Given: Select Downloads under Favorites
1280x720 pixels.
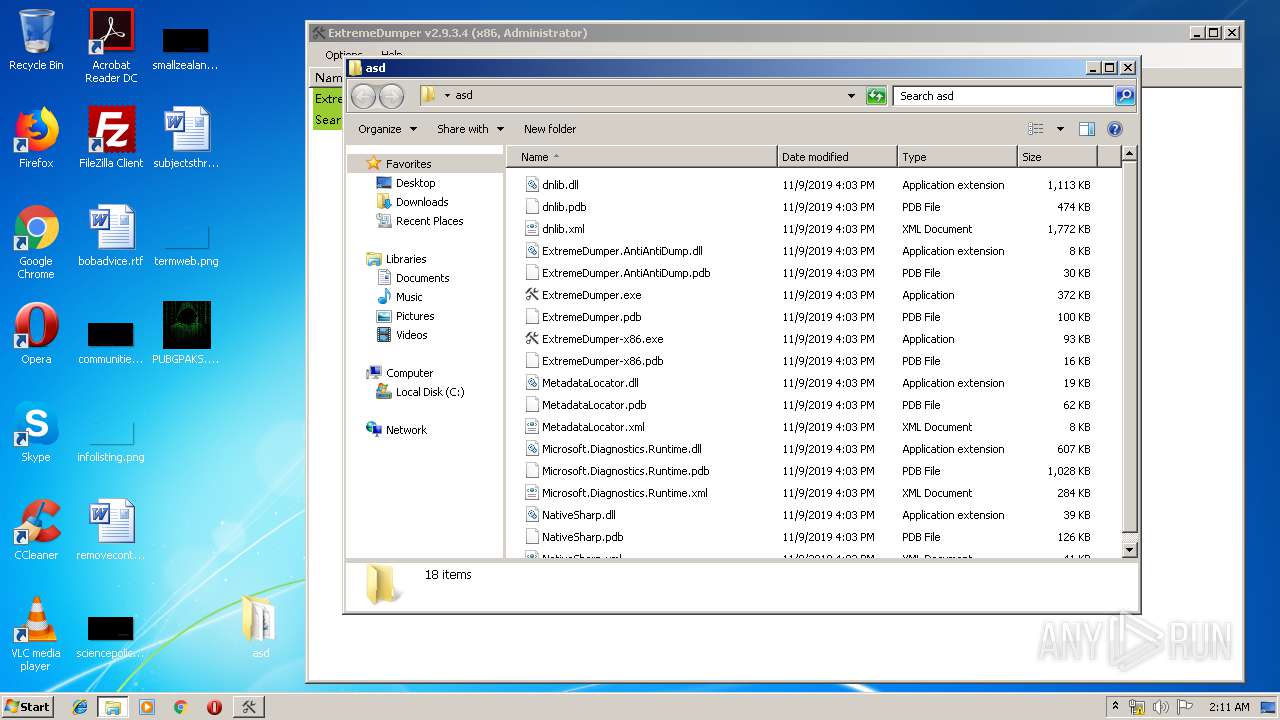Looking at the screenshot, I should tap(422, 202).
